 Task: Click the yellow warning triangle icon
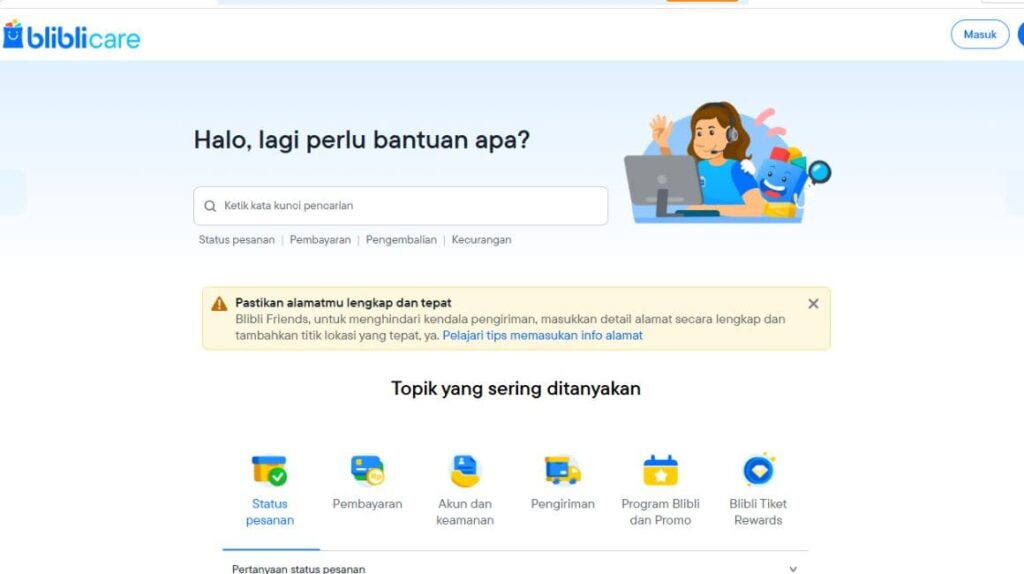pyautogui.click(x=219, y=304)
